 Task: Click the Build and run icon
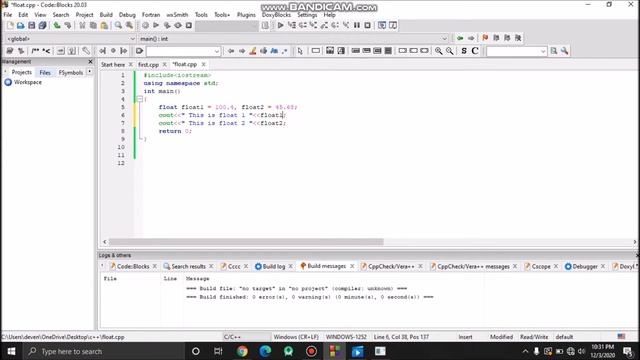click(167, 25)
